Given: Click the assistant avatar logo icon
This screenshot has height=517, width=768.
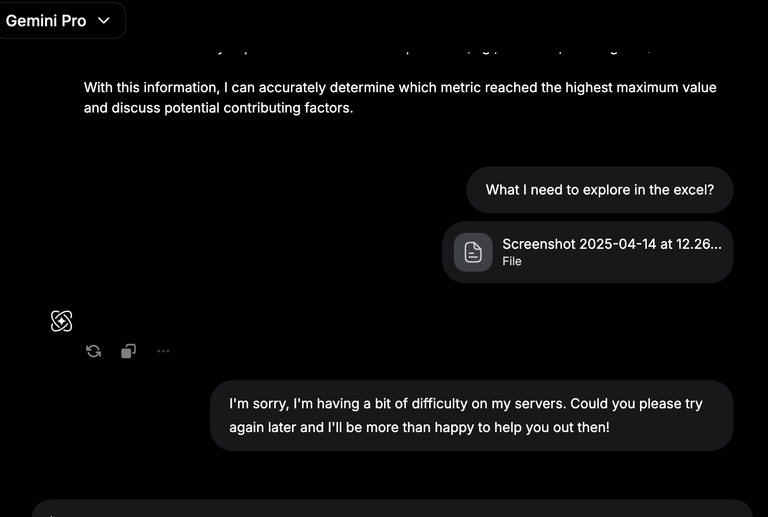Looking at the screenshot, I should point(62,321).
